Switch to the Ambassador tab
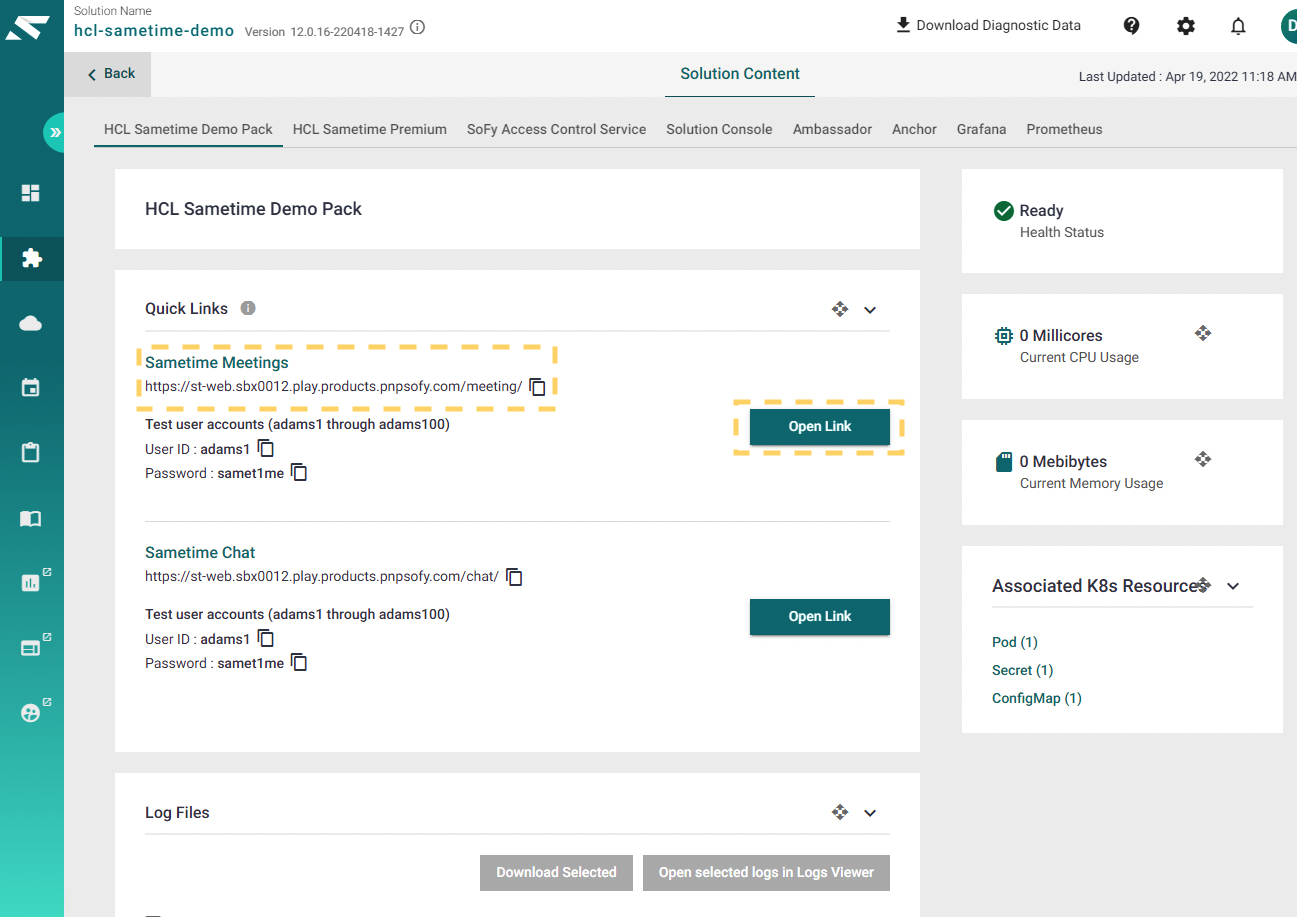This screenshot has height=917, width=1297. coord(832,129)
